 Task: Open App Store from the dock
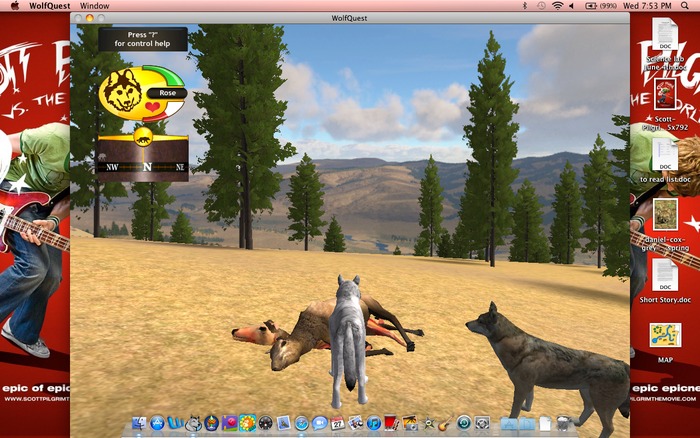click(157, 423)
